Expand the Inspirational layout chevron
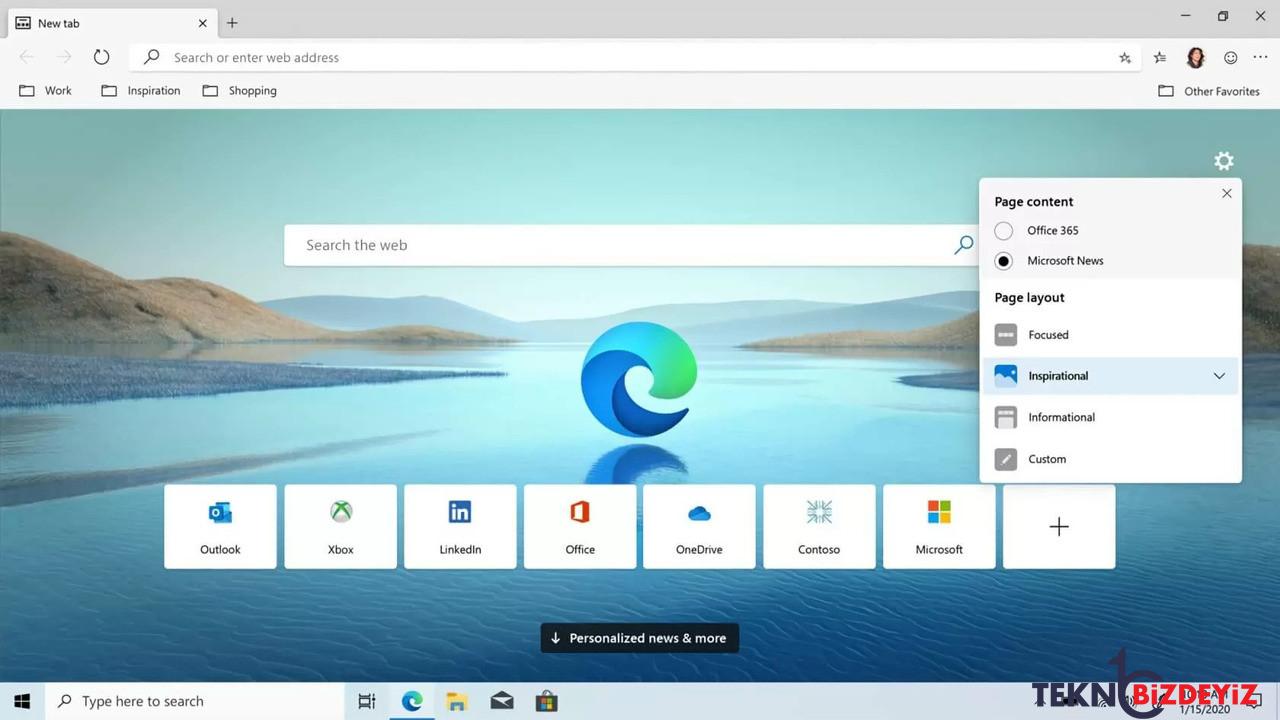Viewport: 1280px width, 720px height. coord(1219,376)
